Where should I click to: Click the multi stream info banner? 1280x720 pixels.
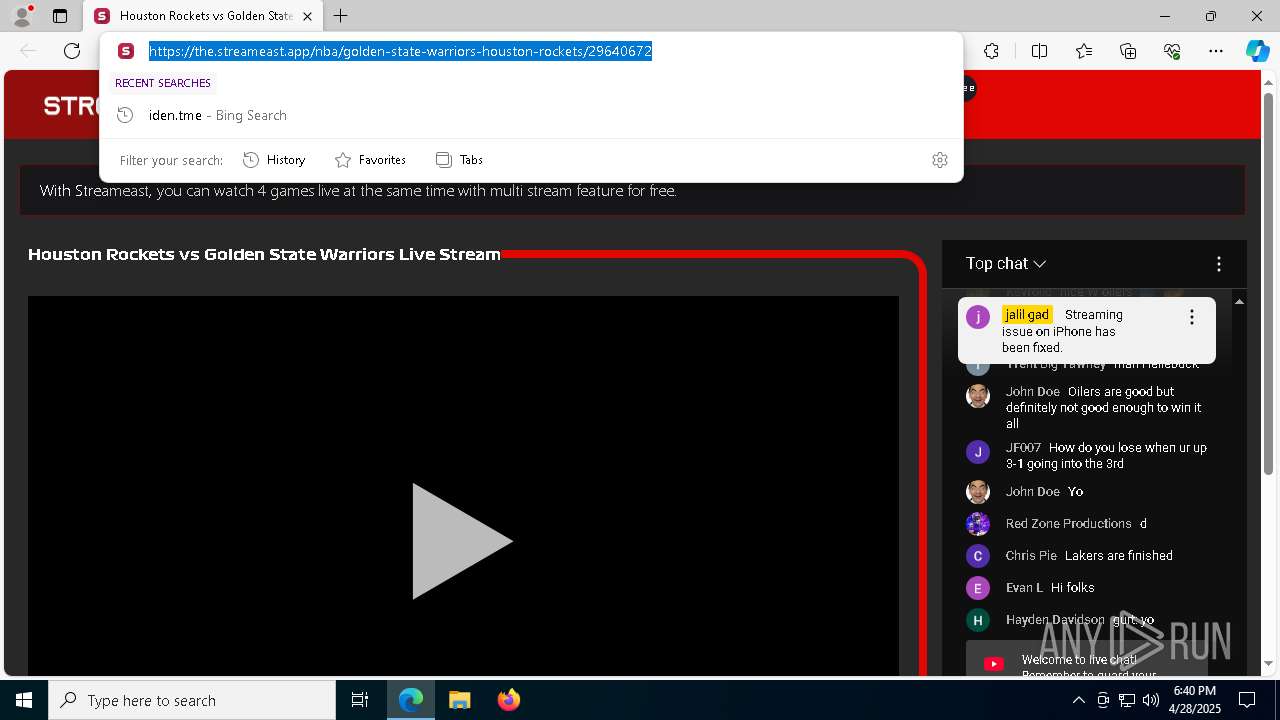pyautogui.click(x=633, y=190)
